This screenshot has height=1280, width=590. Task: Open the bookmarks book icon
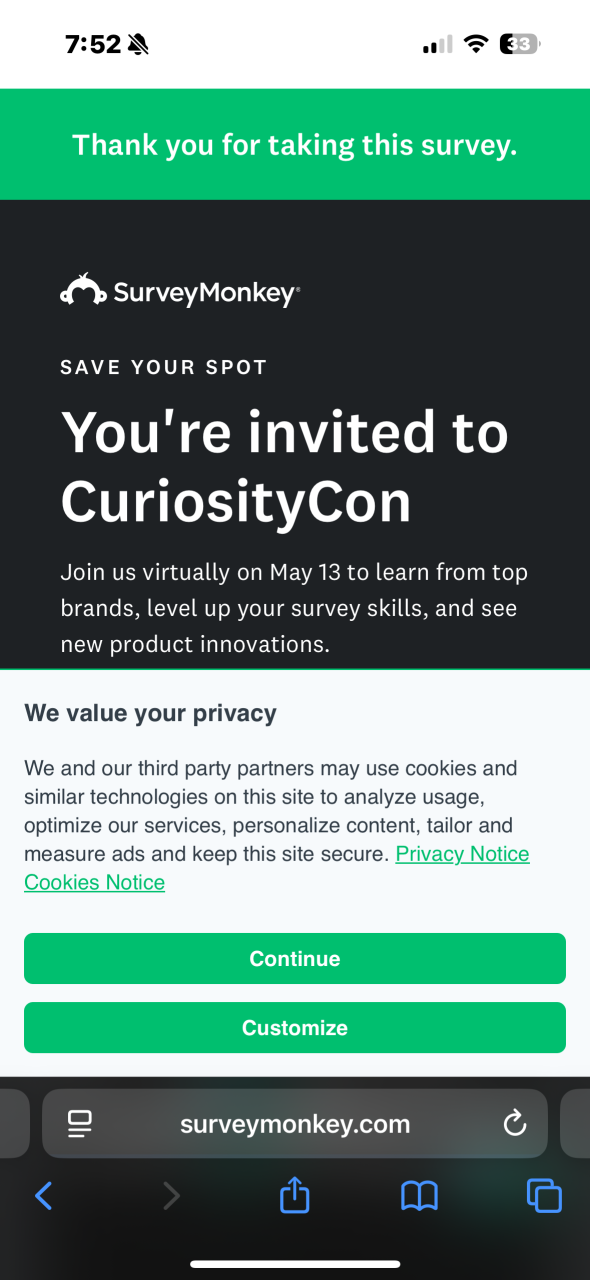419,1195
